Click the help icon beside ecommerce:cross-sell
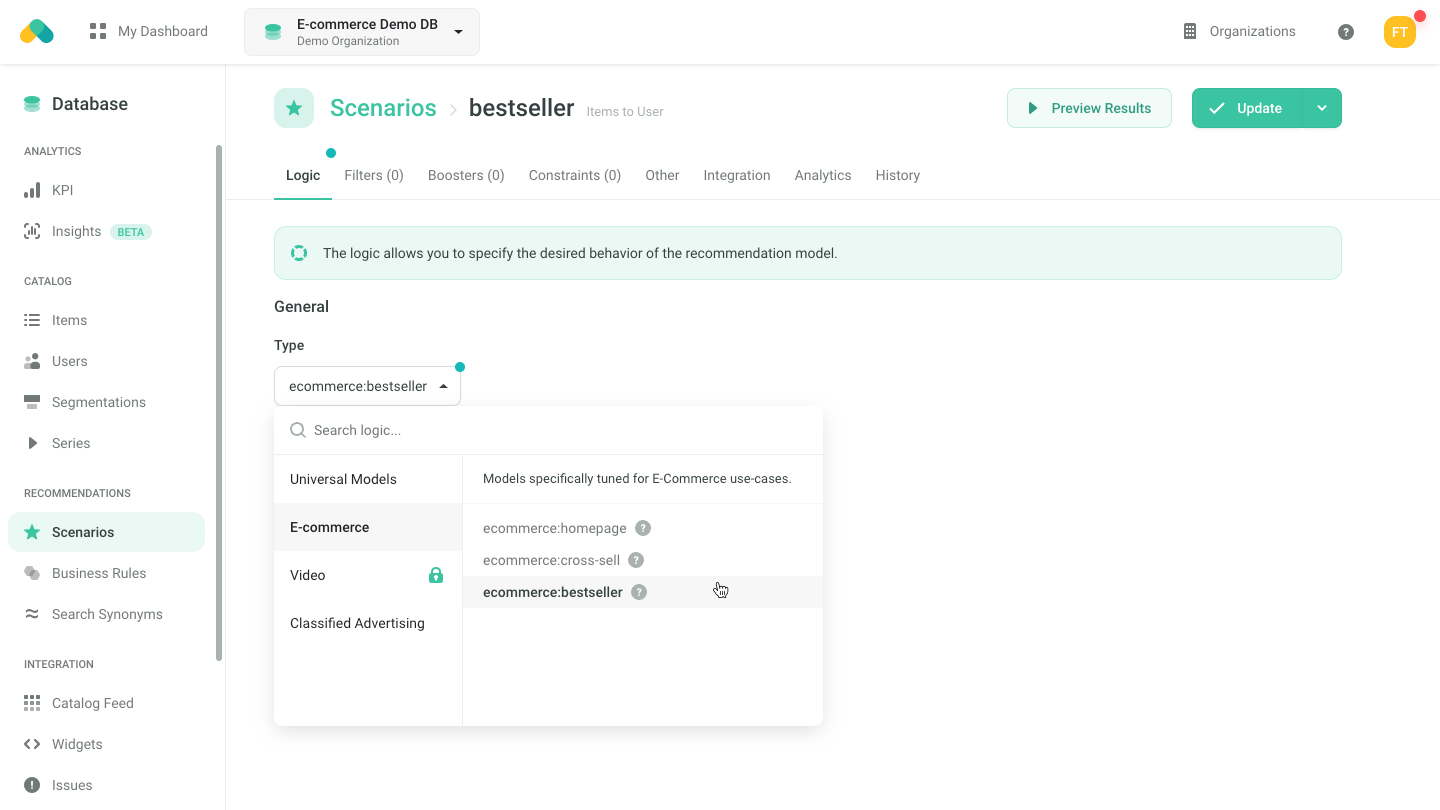The height and width of the screenshot is (810, 1440). [636, 560]
